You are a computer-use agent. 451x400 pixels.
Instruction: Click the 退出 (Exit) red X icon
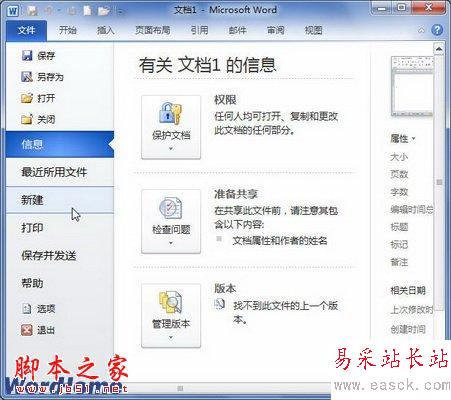pos(27,330)
